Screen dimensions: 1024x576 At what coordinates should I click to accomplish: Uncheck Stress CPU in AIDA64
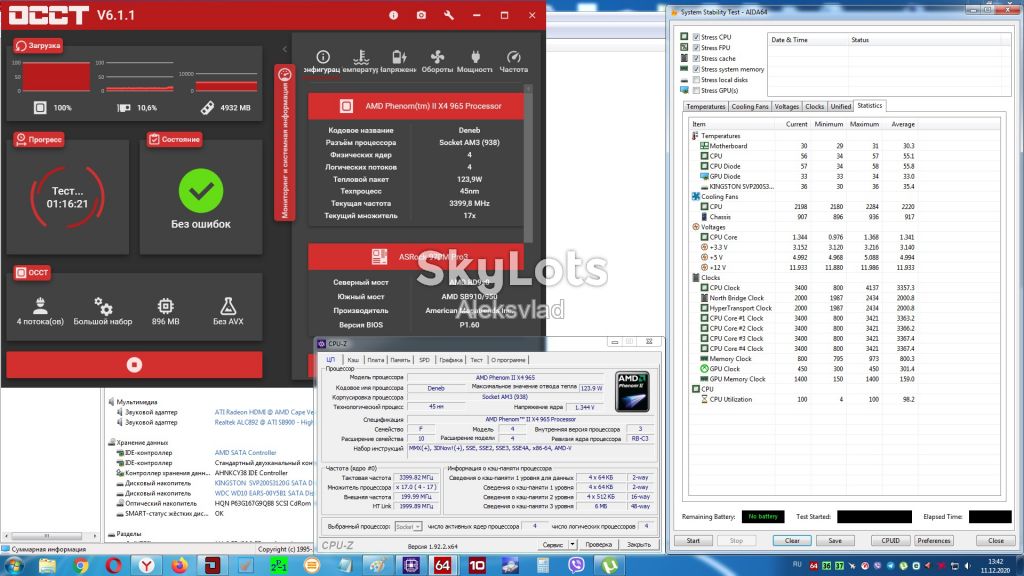[x=696, y=37]
